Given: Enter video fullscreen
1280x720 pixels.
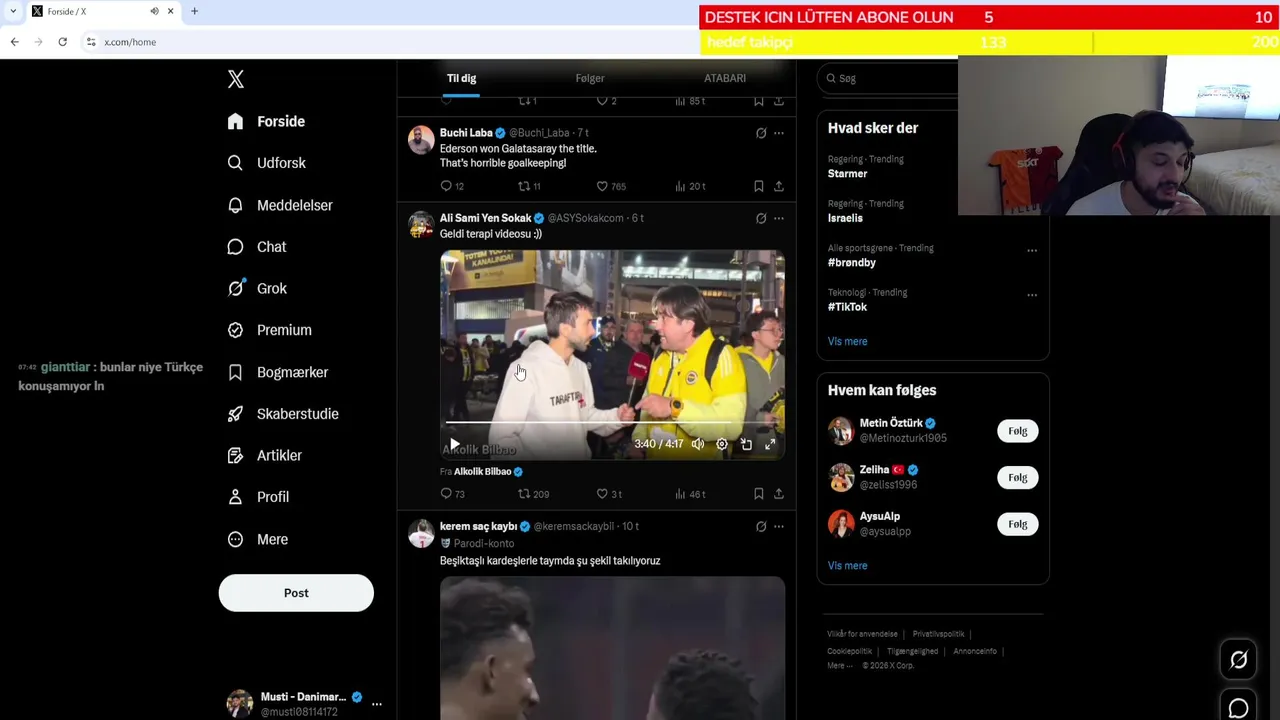Looking at the screenshot, I should pyautogui.click(x=770, y=444).
